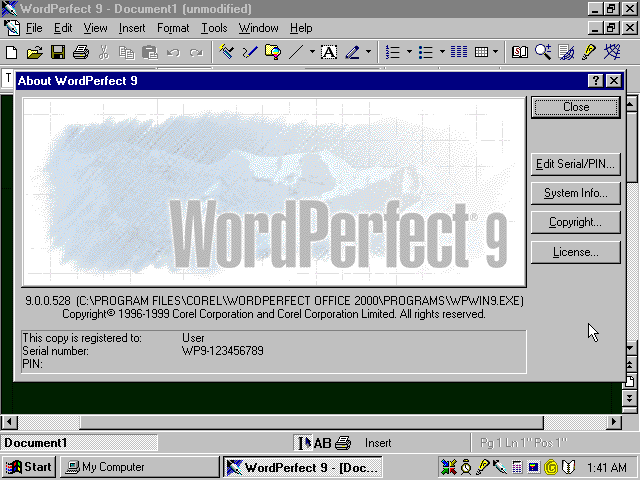The height and width of the screenshot is (480, 640).
Task: Click the calculator tray icon
Action: pos(517,467)
